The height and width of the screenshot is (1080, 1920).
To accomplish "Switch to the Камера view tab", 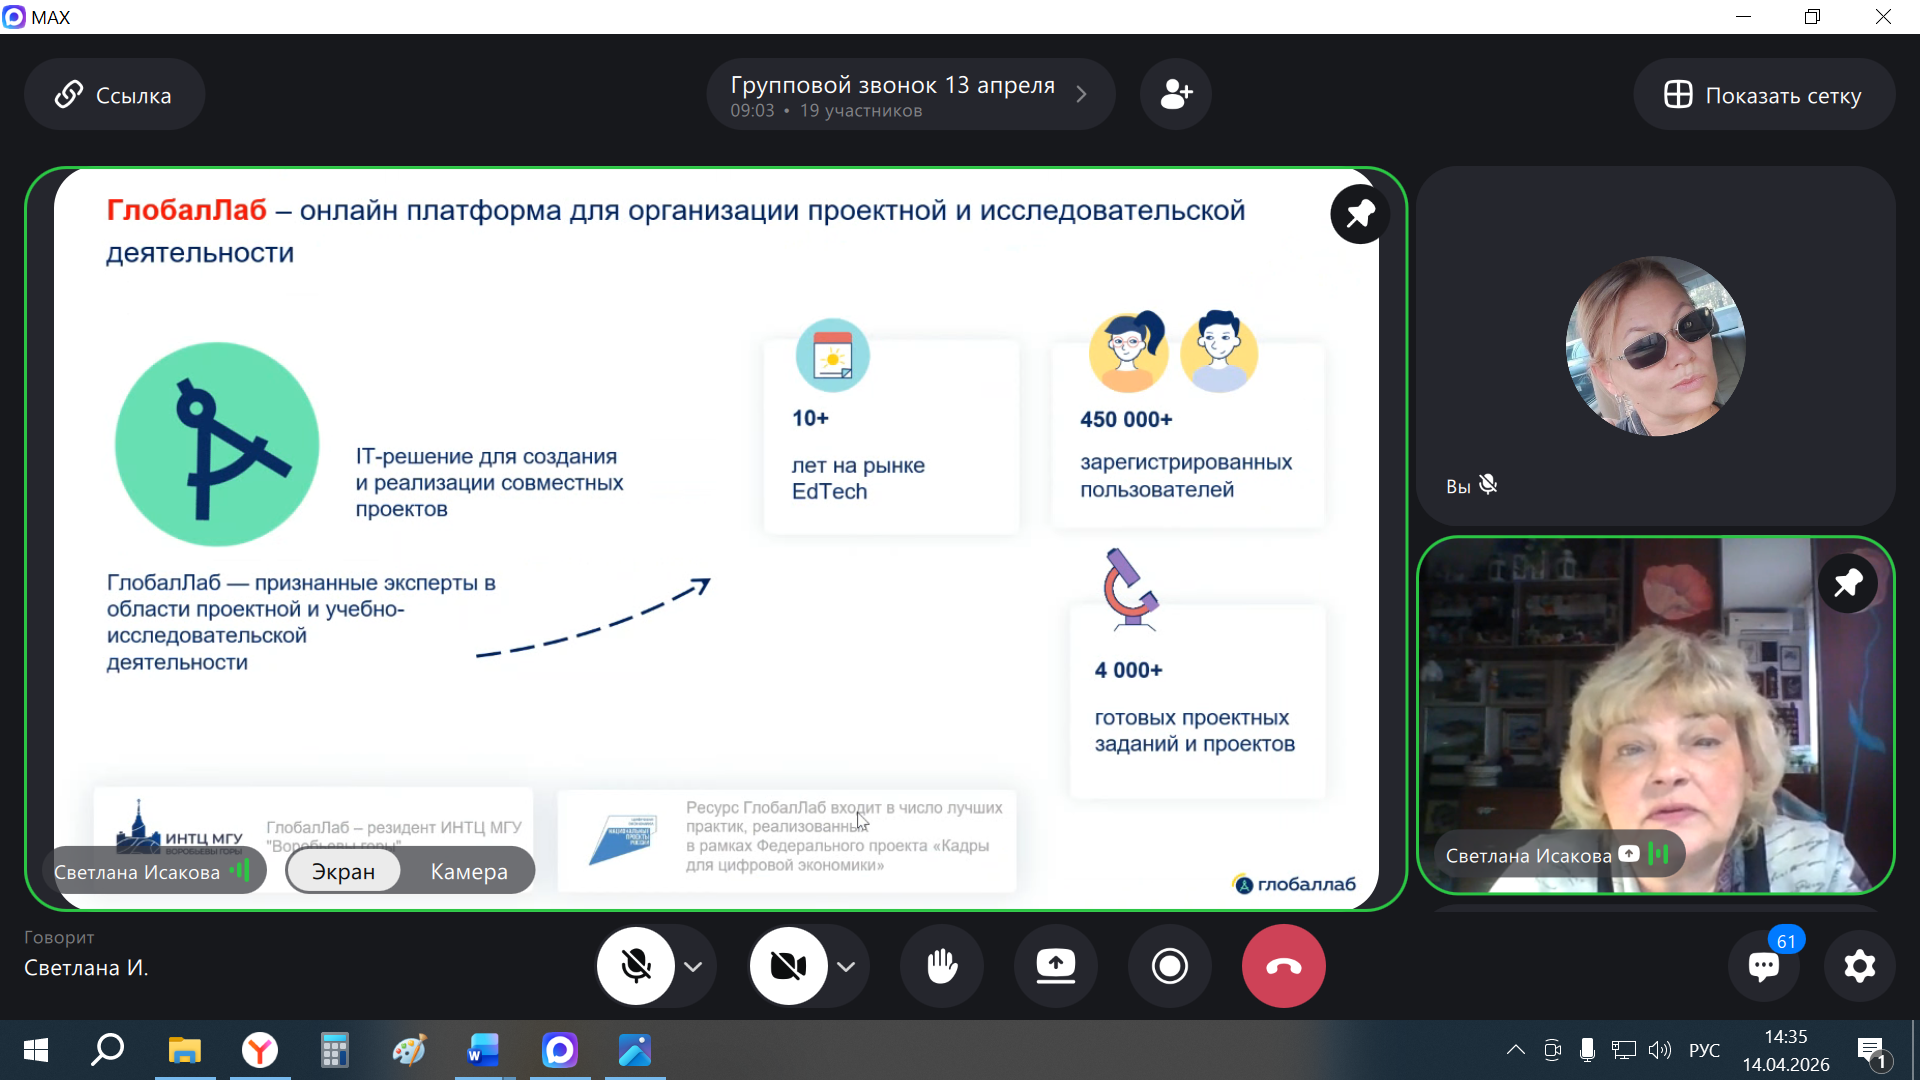I will 469,871.
